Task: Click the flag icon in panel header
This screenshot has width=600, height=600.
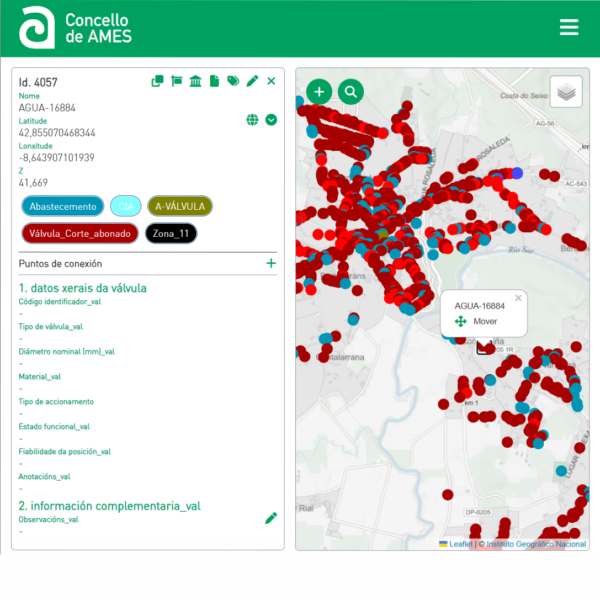Action: coord(176,81)
